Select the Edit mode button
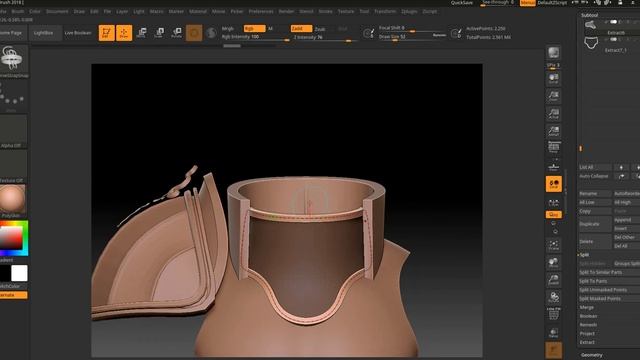The image size is (640, 360). tap(107, 33)
